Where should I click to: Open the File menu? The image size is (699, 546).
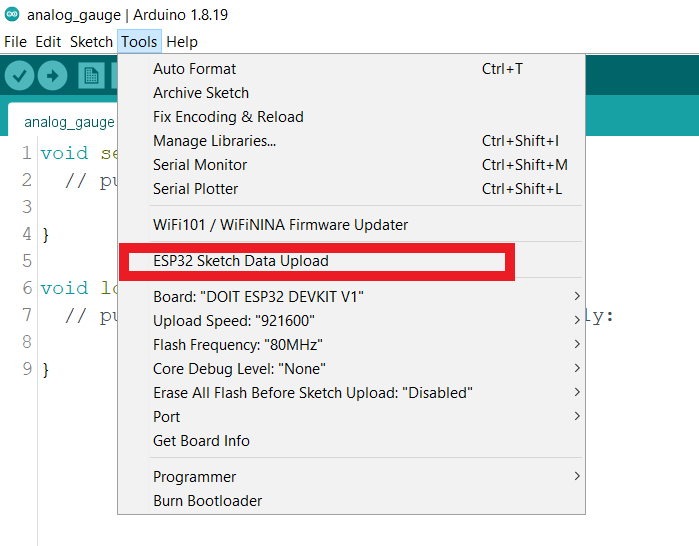(15, 42)
